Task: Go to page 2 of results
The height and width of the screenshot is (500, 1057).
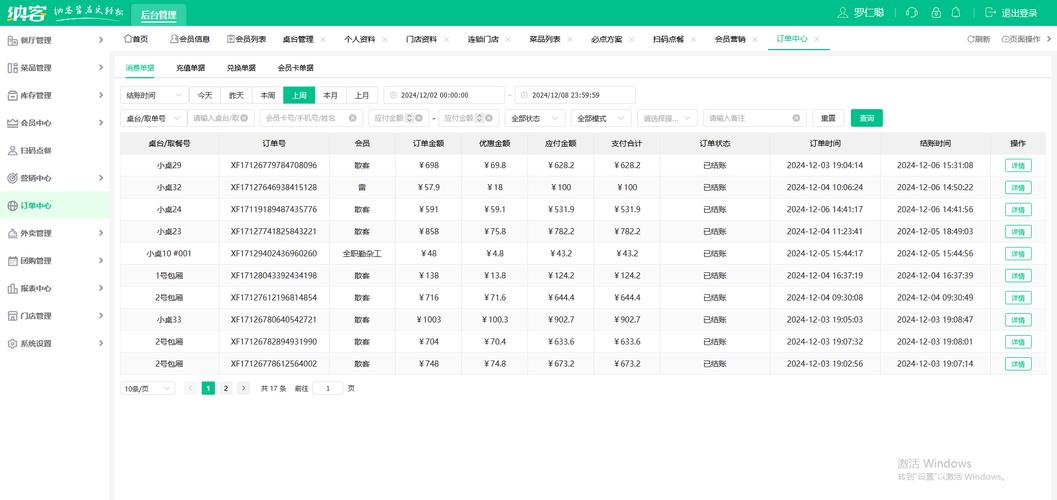Action: pyautogui.click(x=226, y=388)
